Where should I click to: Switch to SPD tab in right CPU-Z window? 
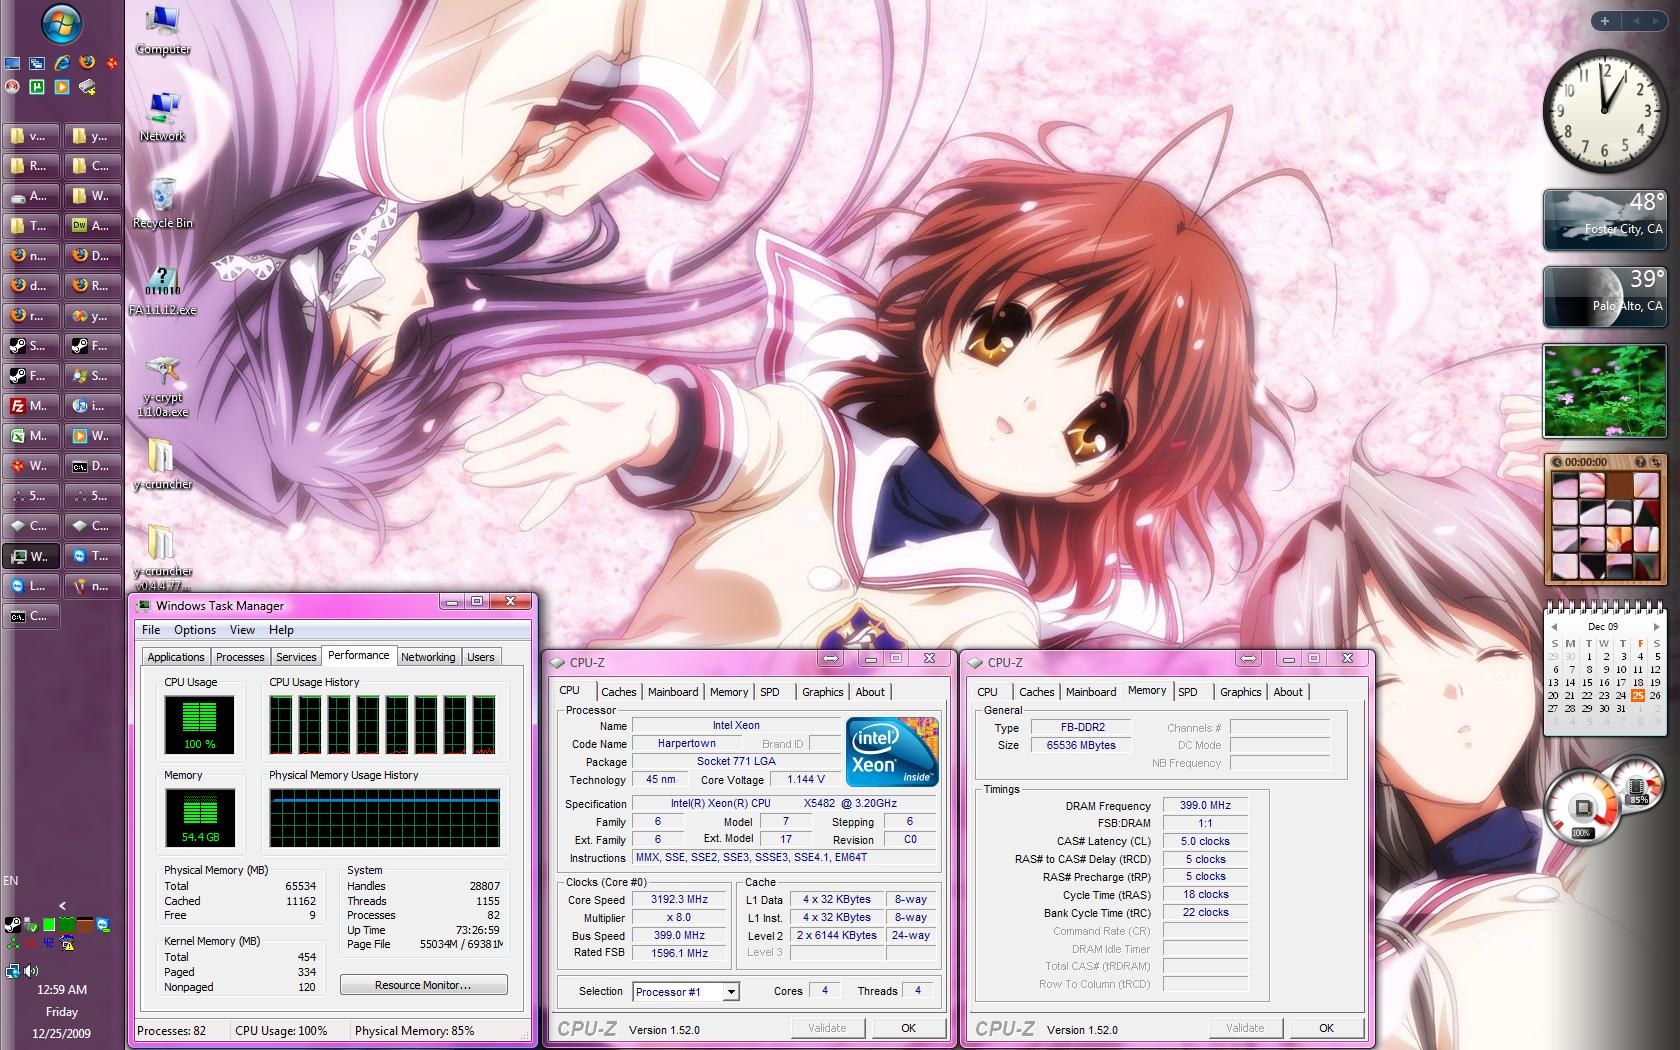[1188, 692]
